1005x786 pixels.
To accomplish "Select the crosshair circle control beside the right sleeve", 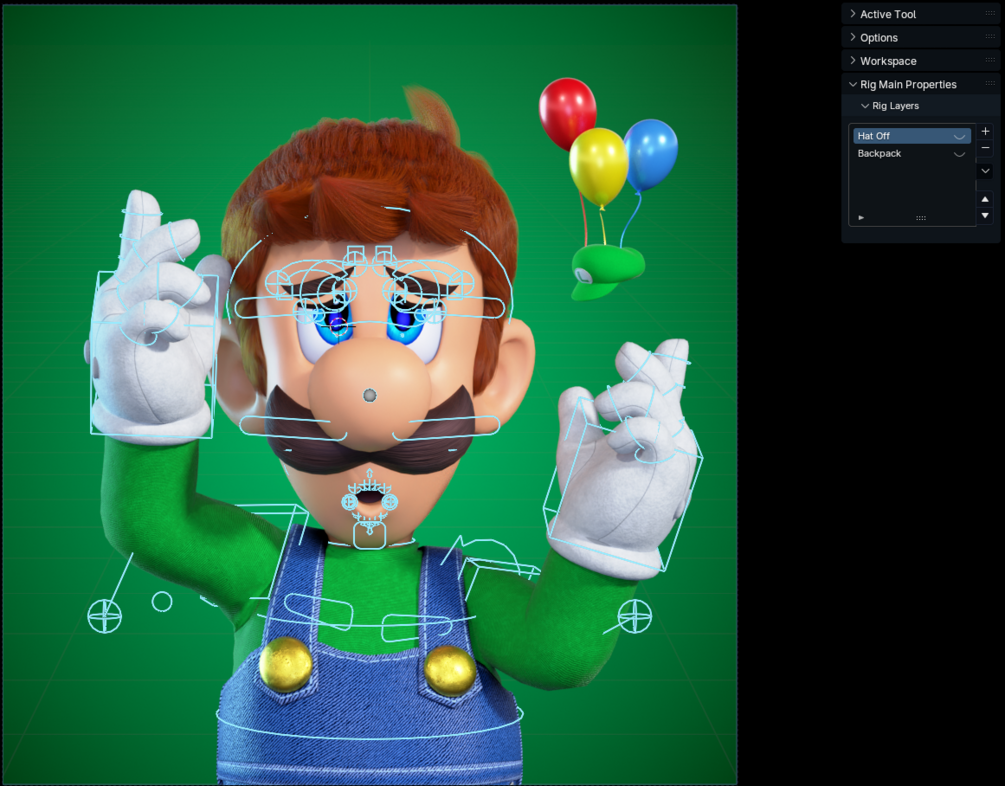I will pos(635,616).
